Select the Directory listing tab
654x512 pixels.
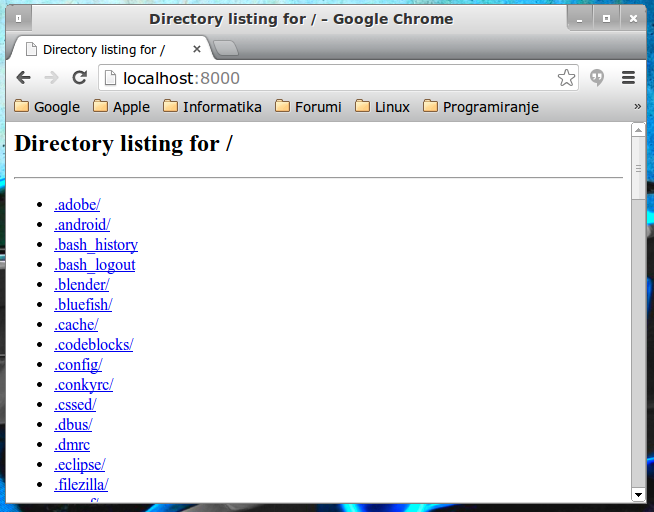point(105,49)
